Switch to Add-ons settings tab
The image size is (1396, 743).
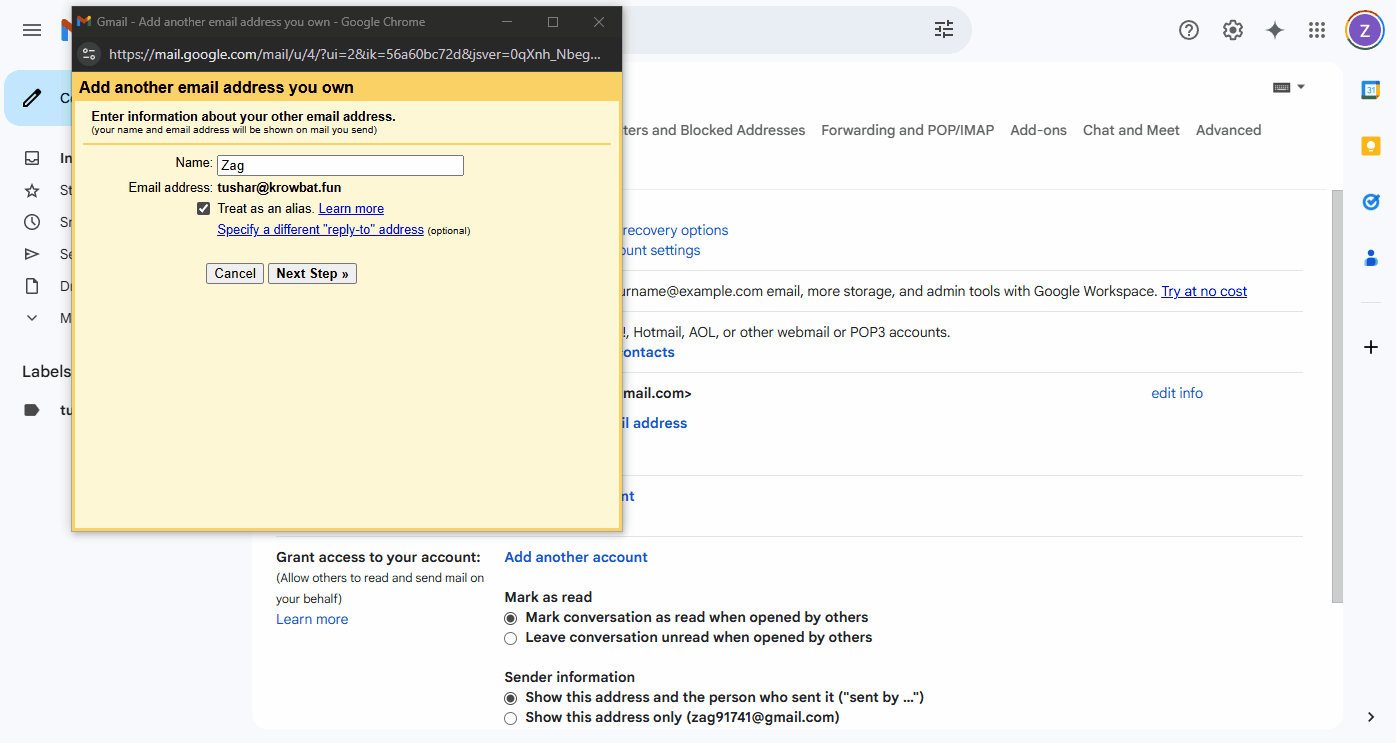[1038, 130]
